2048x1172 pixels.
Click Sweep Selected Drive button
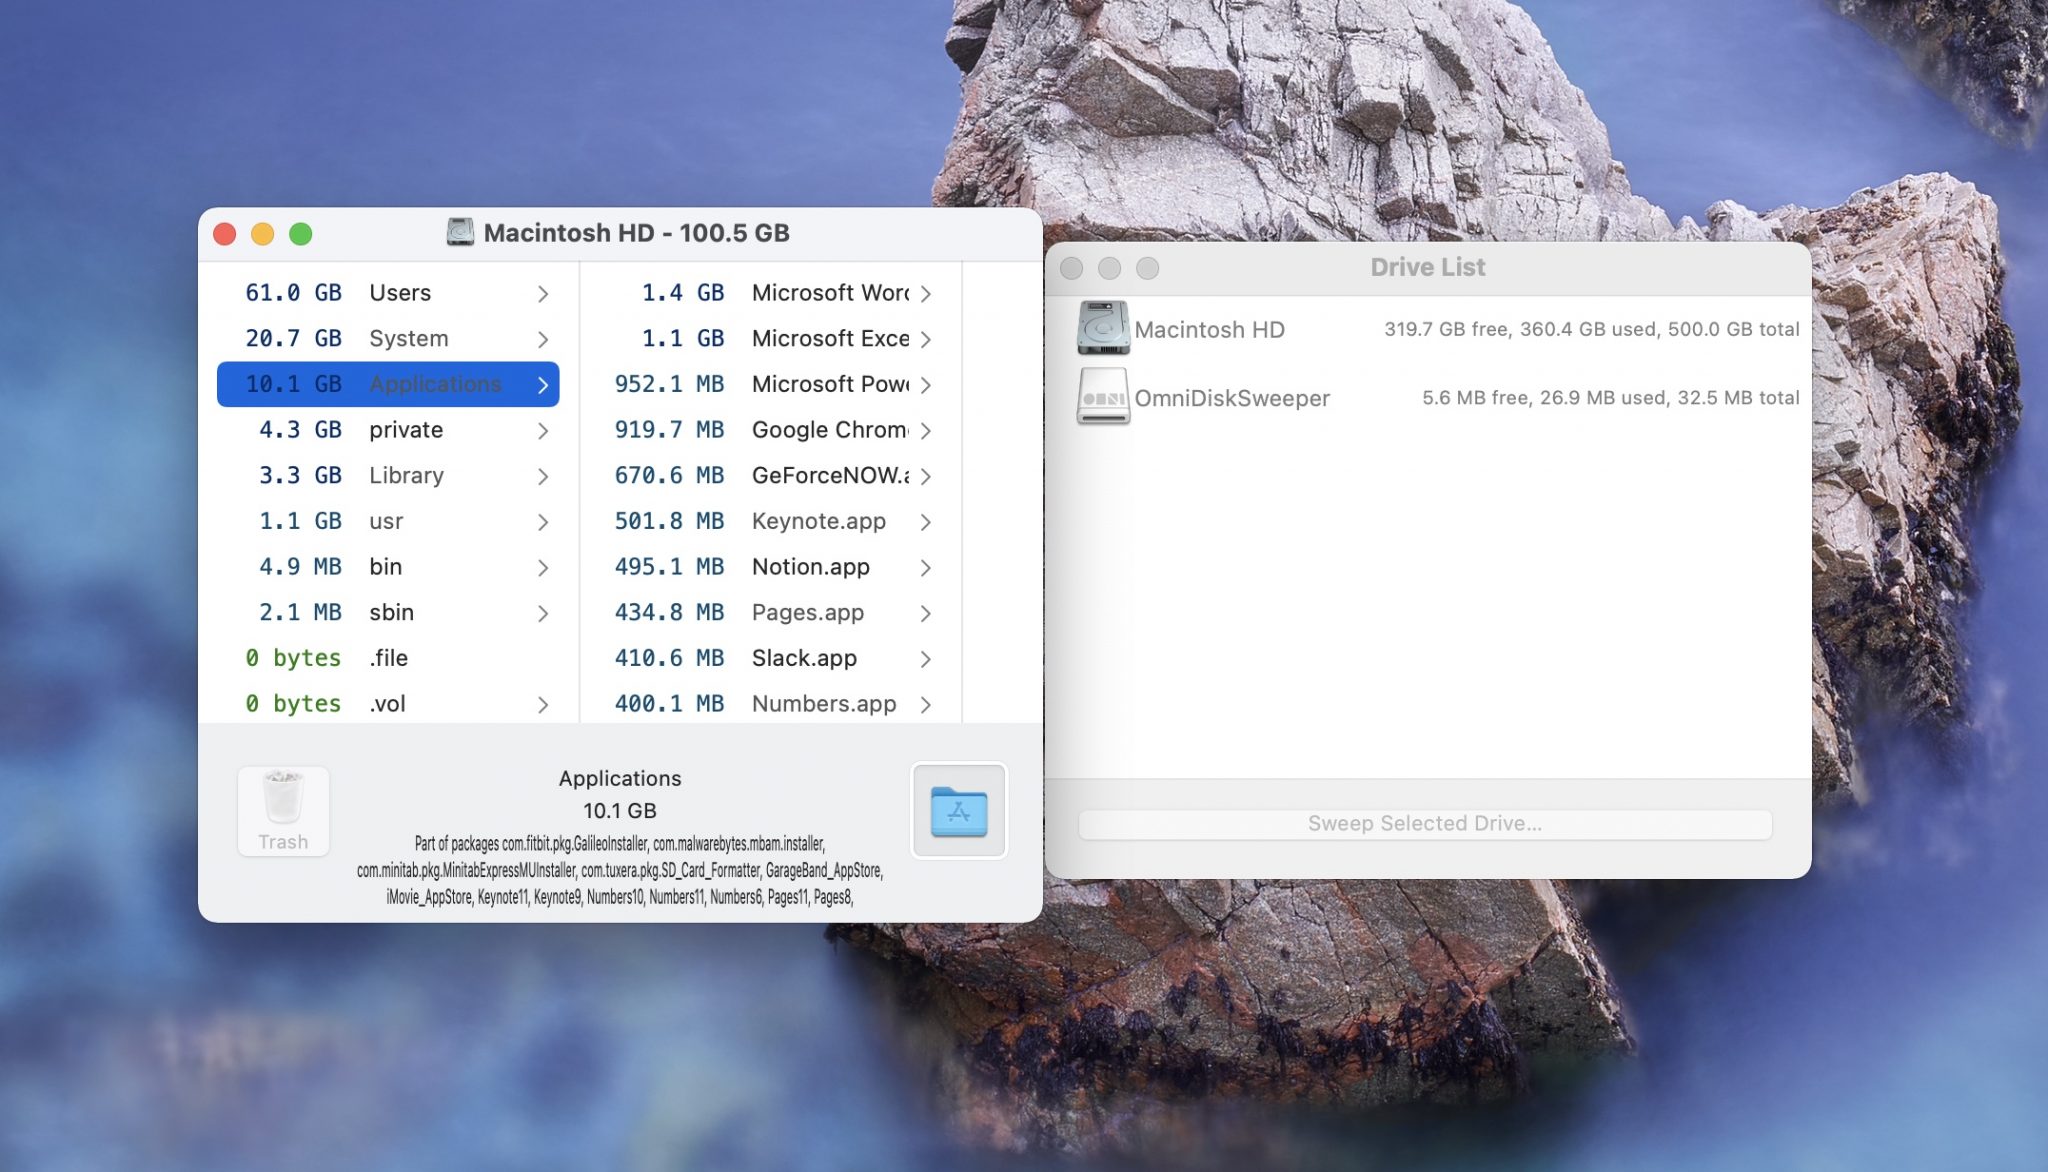pos(1425,823)
